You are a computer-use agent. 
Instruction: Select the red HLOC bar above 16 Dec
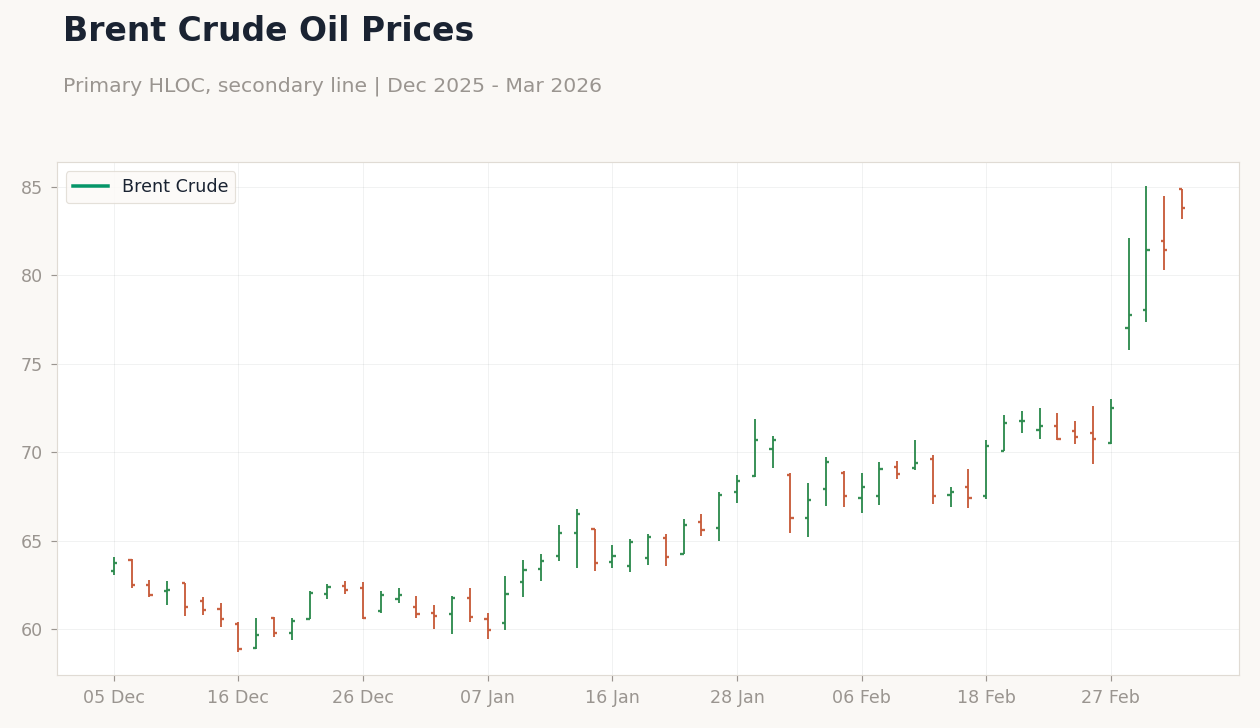238,637
